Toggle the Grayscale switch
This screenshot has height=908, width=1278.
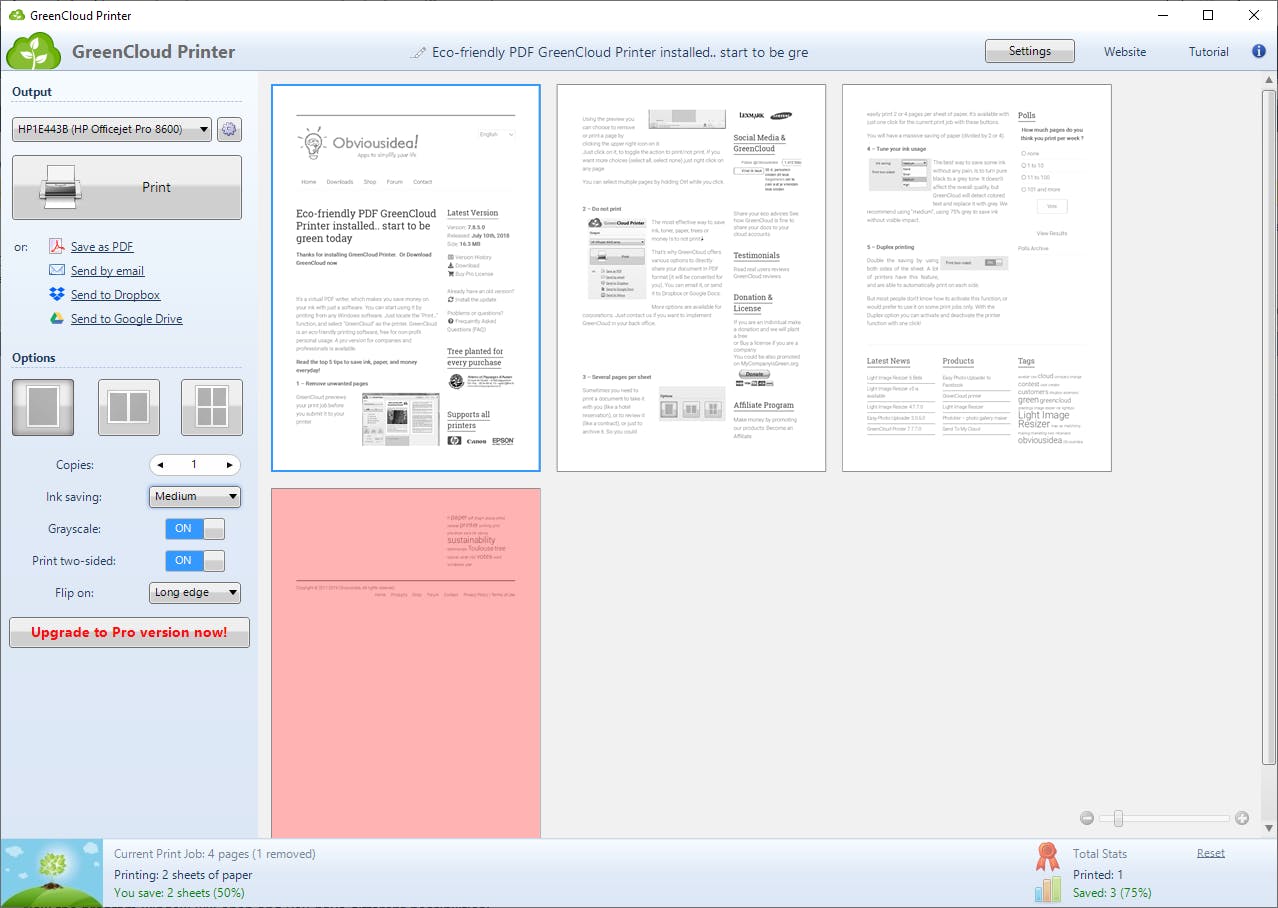[195, 529]
